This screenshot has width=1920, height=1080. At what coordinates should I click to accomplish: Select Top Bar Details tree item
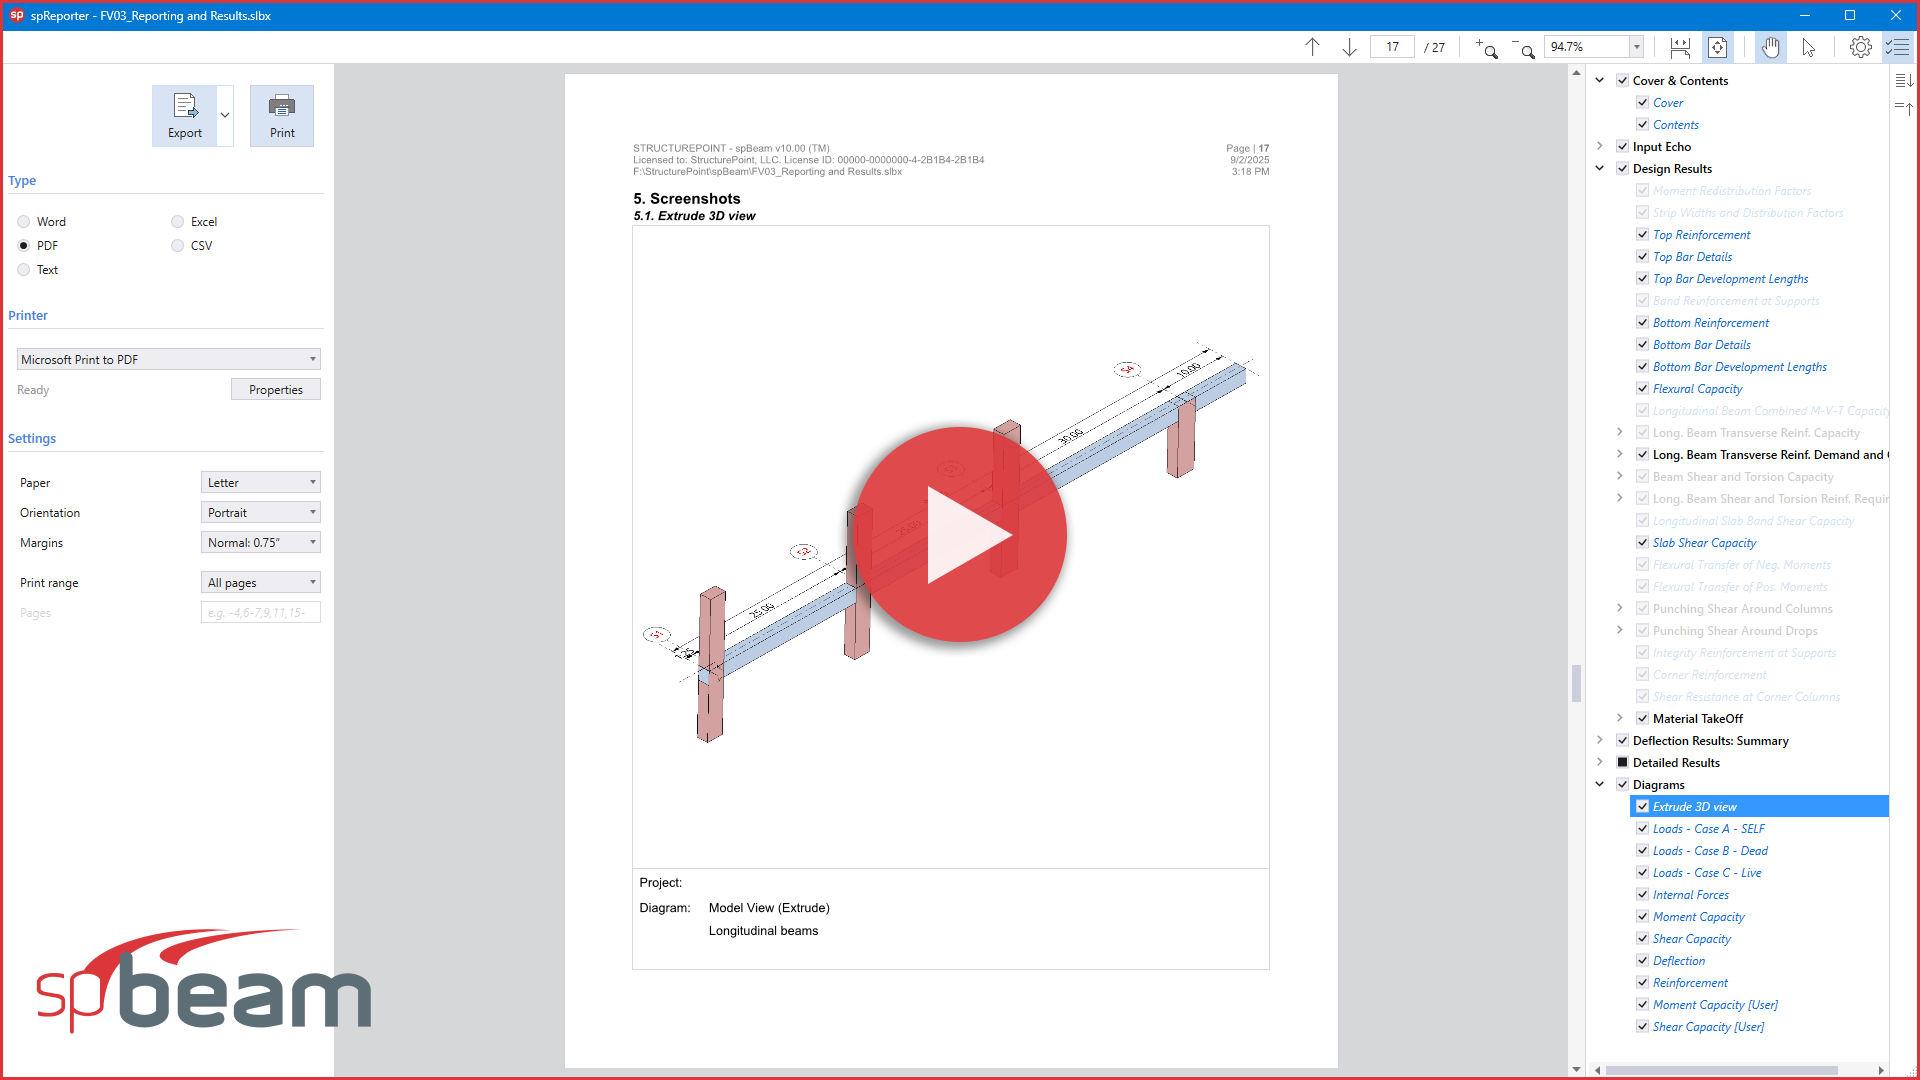tap(1692, 257)
